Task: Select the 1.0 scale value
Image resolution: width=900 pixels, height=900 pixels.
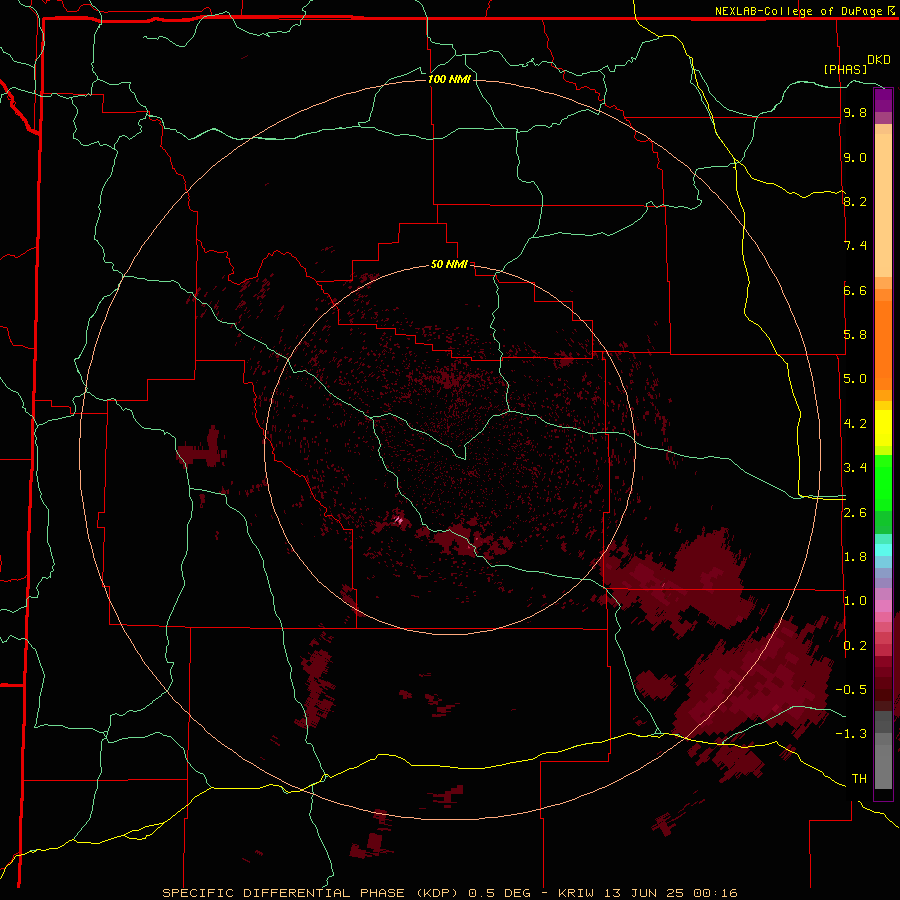Action: [855, 601]
